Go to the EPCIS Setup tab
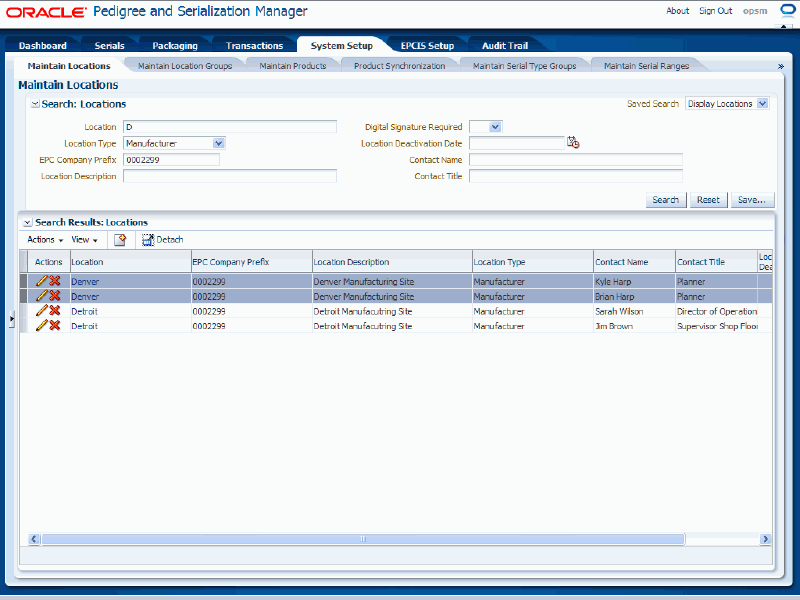 pos(427,45)
